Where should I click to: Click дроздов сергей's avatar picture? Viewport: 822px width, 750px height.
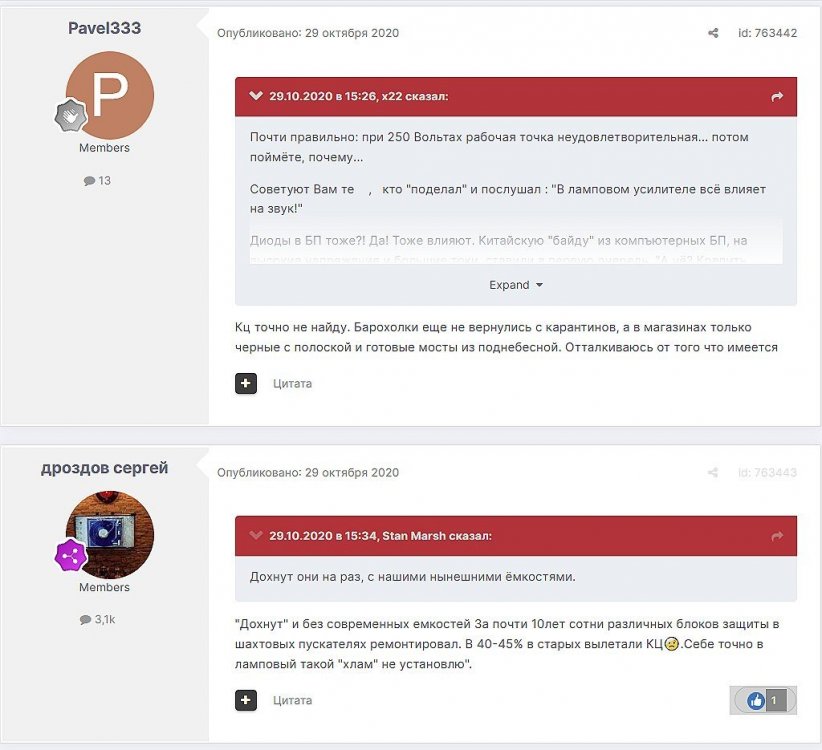point(110,534)
